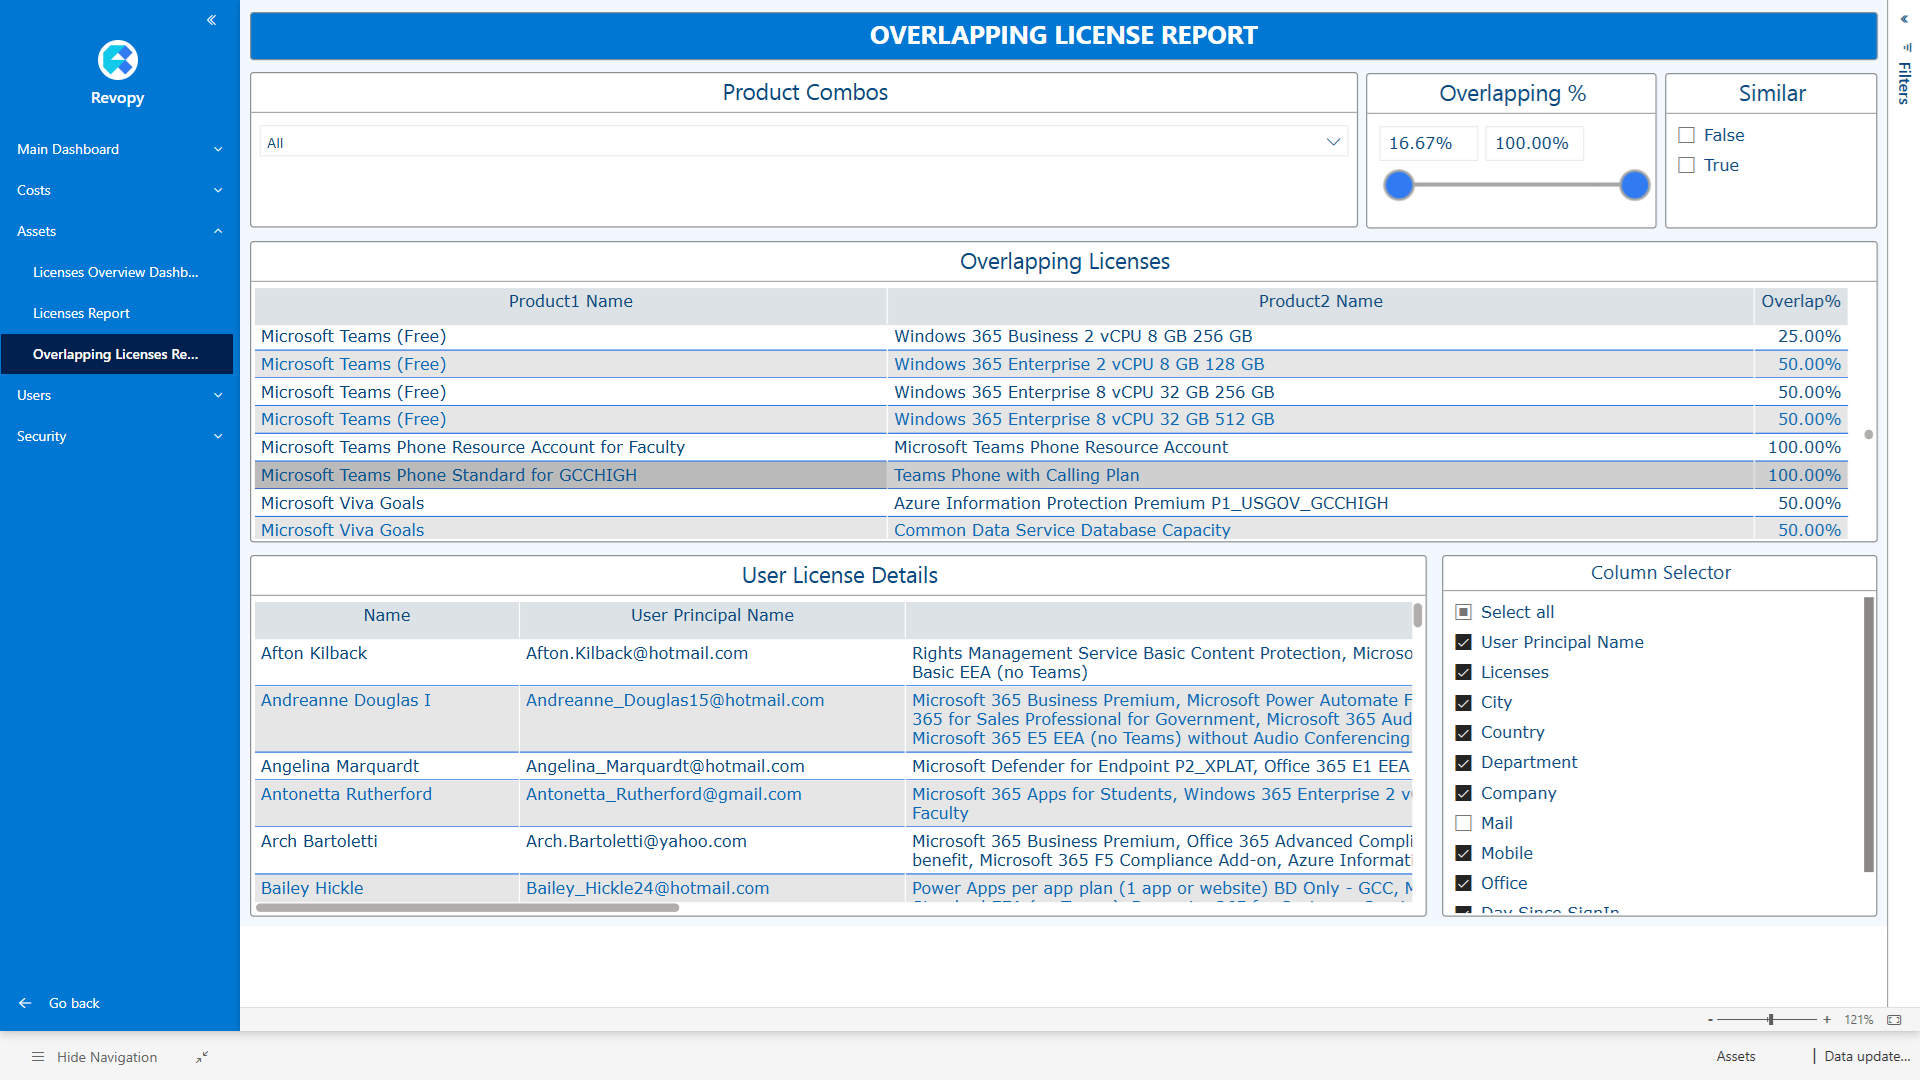The image size is (1920, 1080).
Task: Uncheck Office column checkbox
Action: pyautogui.click(x=1464, y=883)
